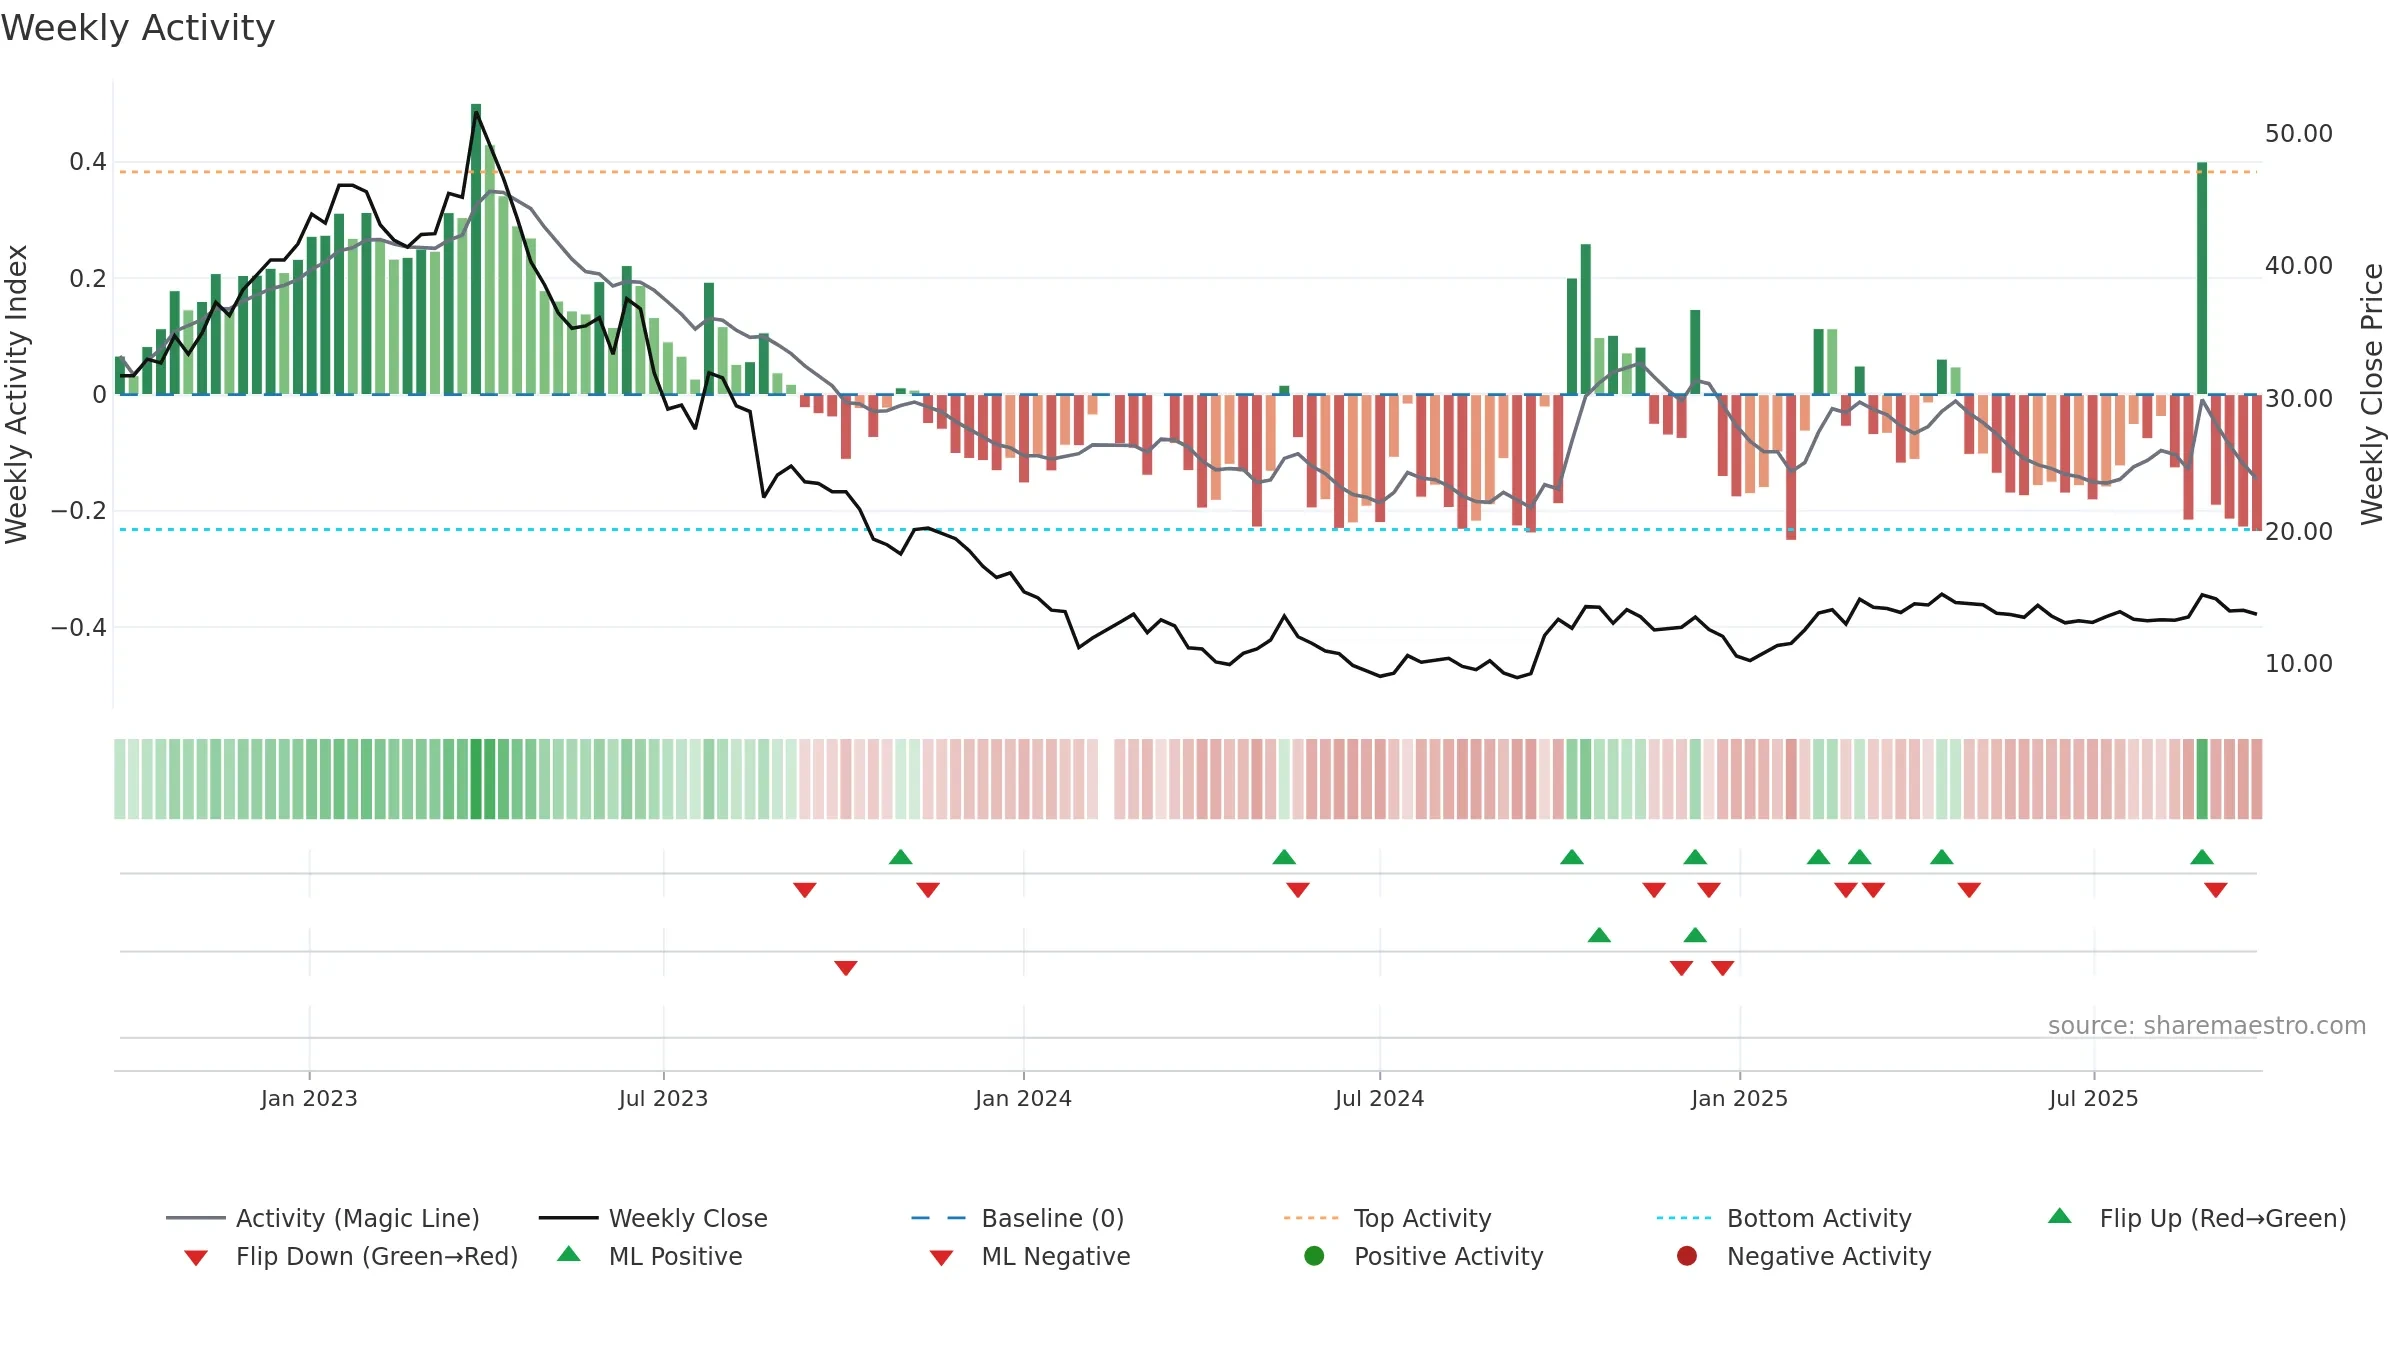The width and height of the screenshot is (2400, 1350).
Task: Click Top Activity dotted orange swatch
Action: [x=1311, y=1218]
